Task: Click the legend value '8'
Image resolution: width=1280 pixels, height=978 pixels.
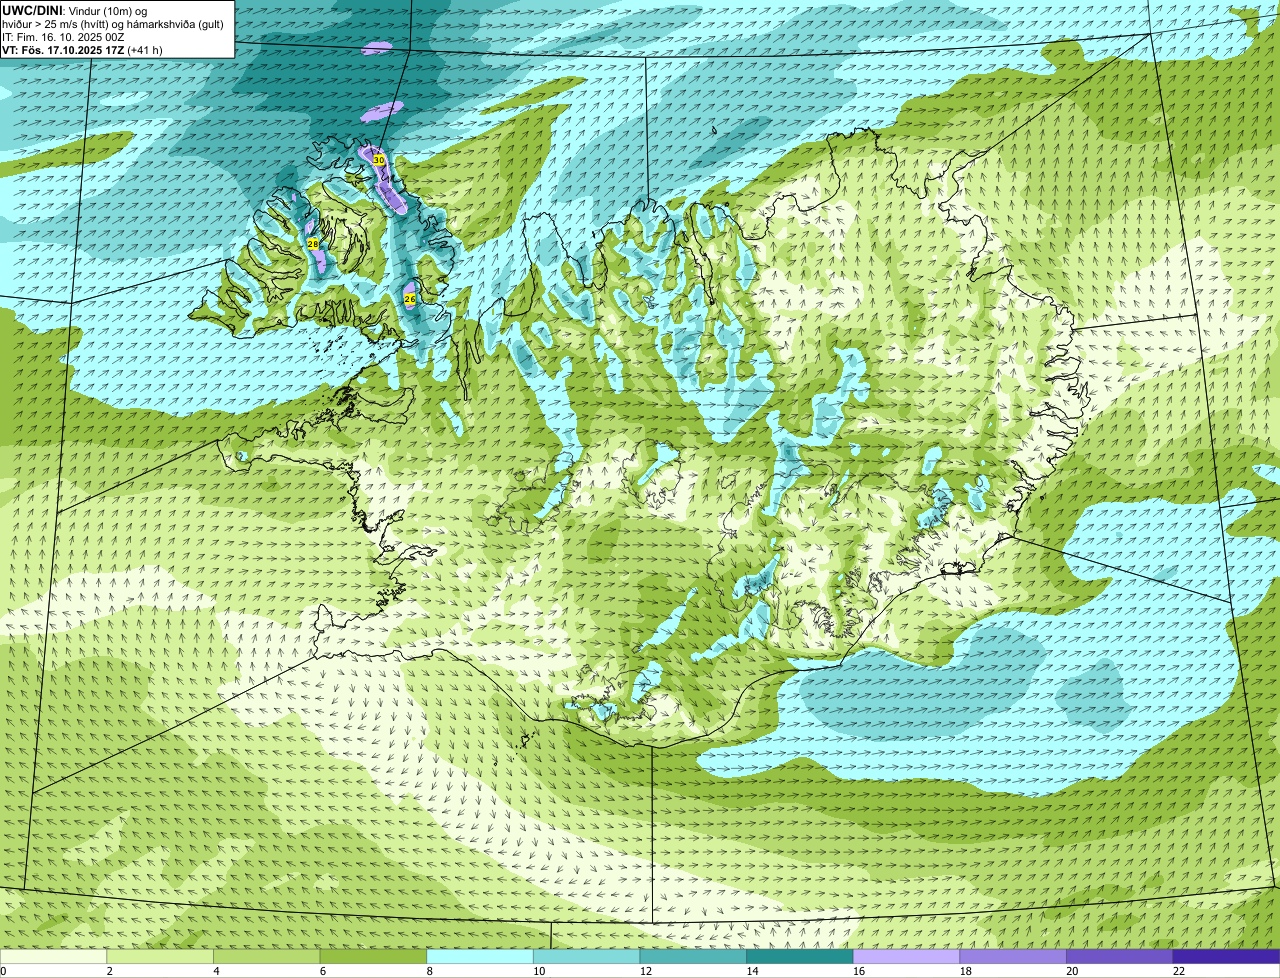Action: (429, 971)
